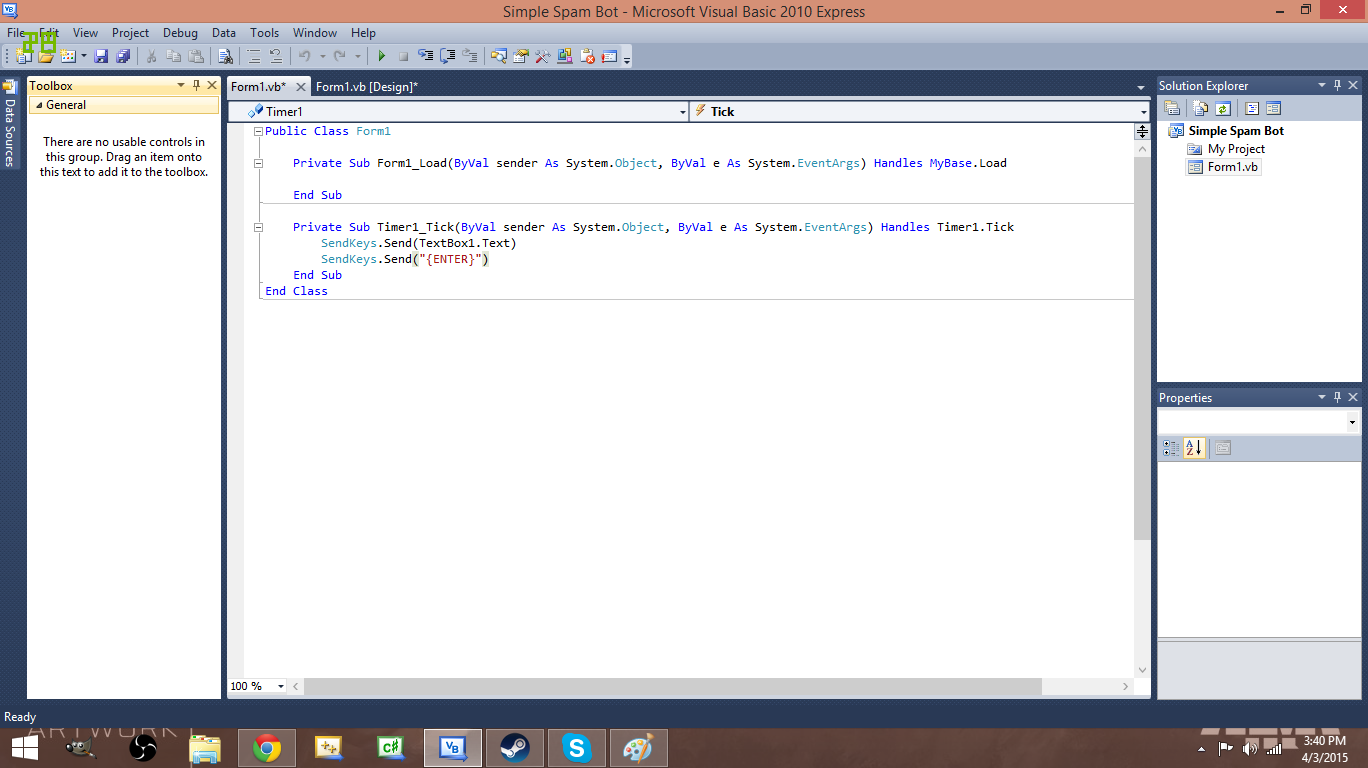
Task: Open Steam from the Windows taskbar
Action: 515,747
